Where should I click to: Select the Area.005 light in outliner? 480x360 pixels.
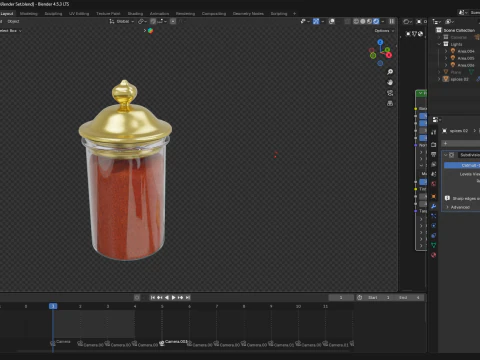pos(466,58)
